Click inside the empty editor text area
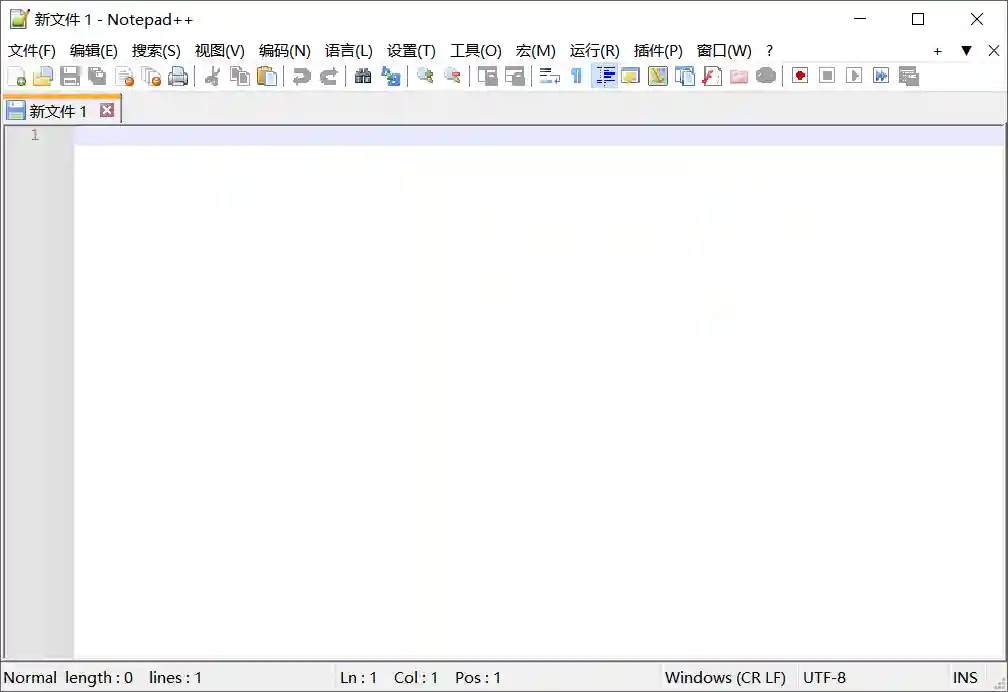The image size is (1008, 692). point(500,400)
